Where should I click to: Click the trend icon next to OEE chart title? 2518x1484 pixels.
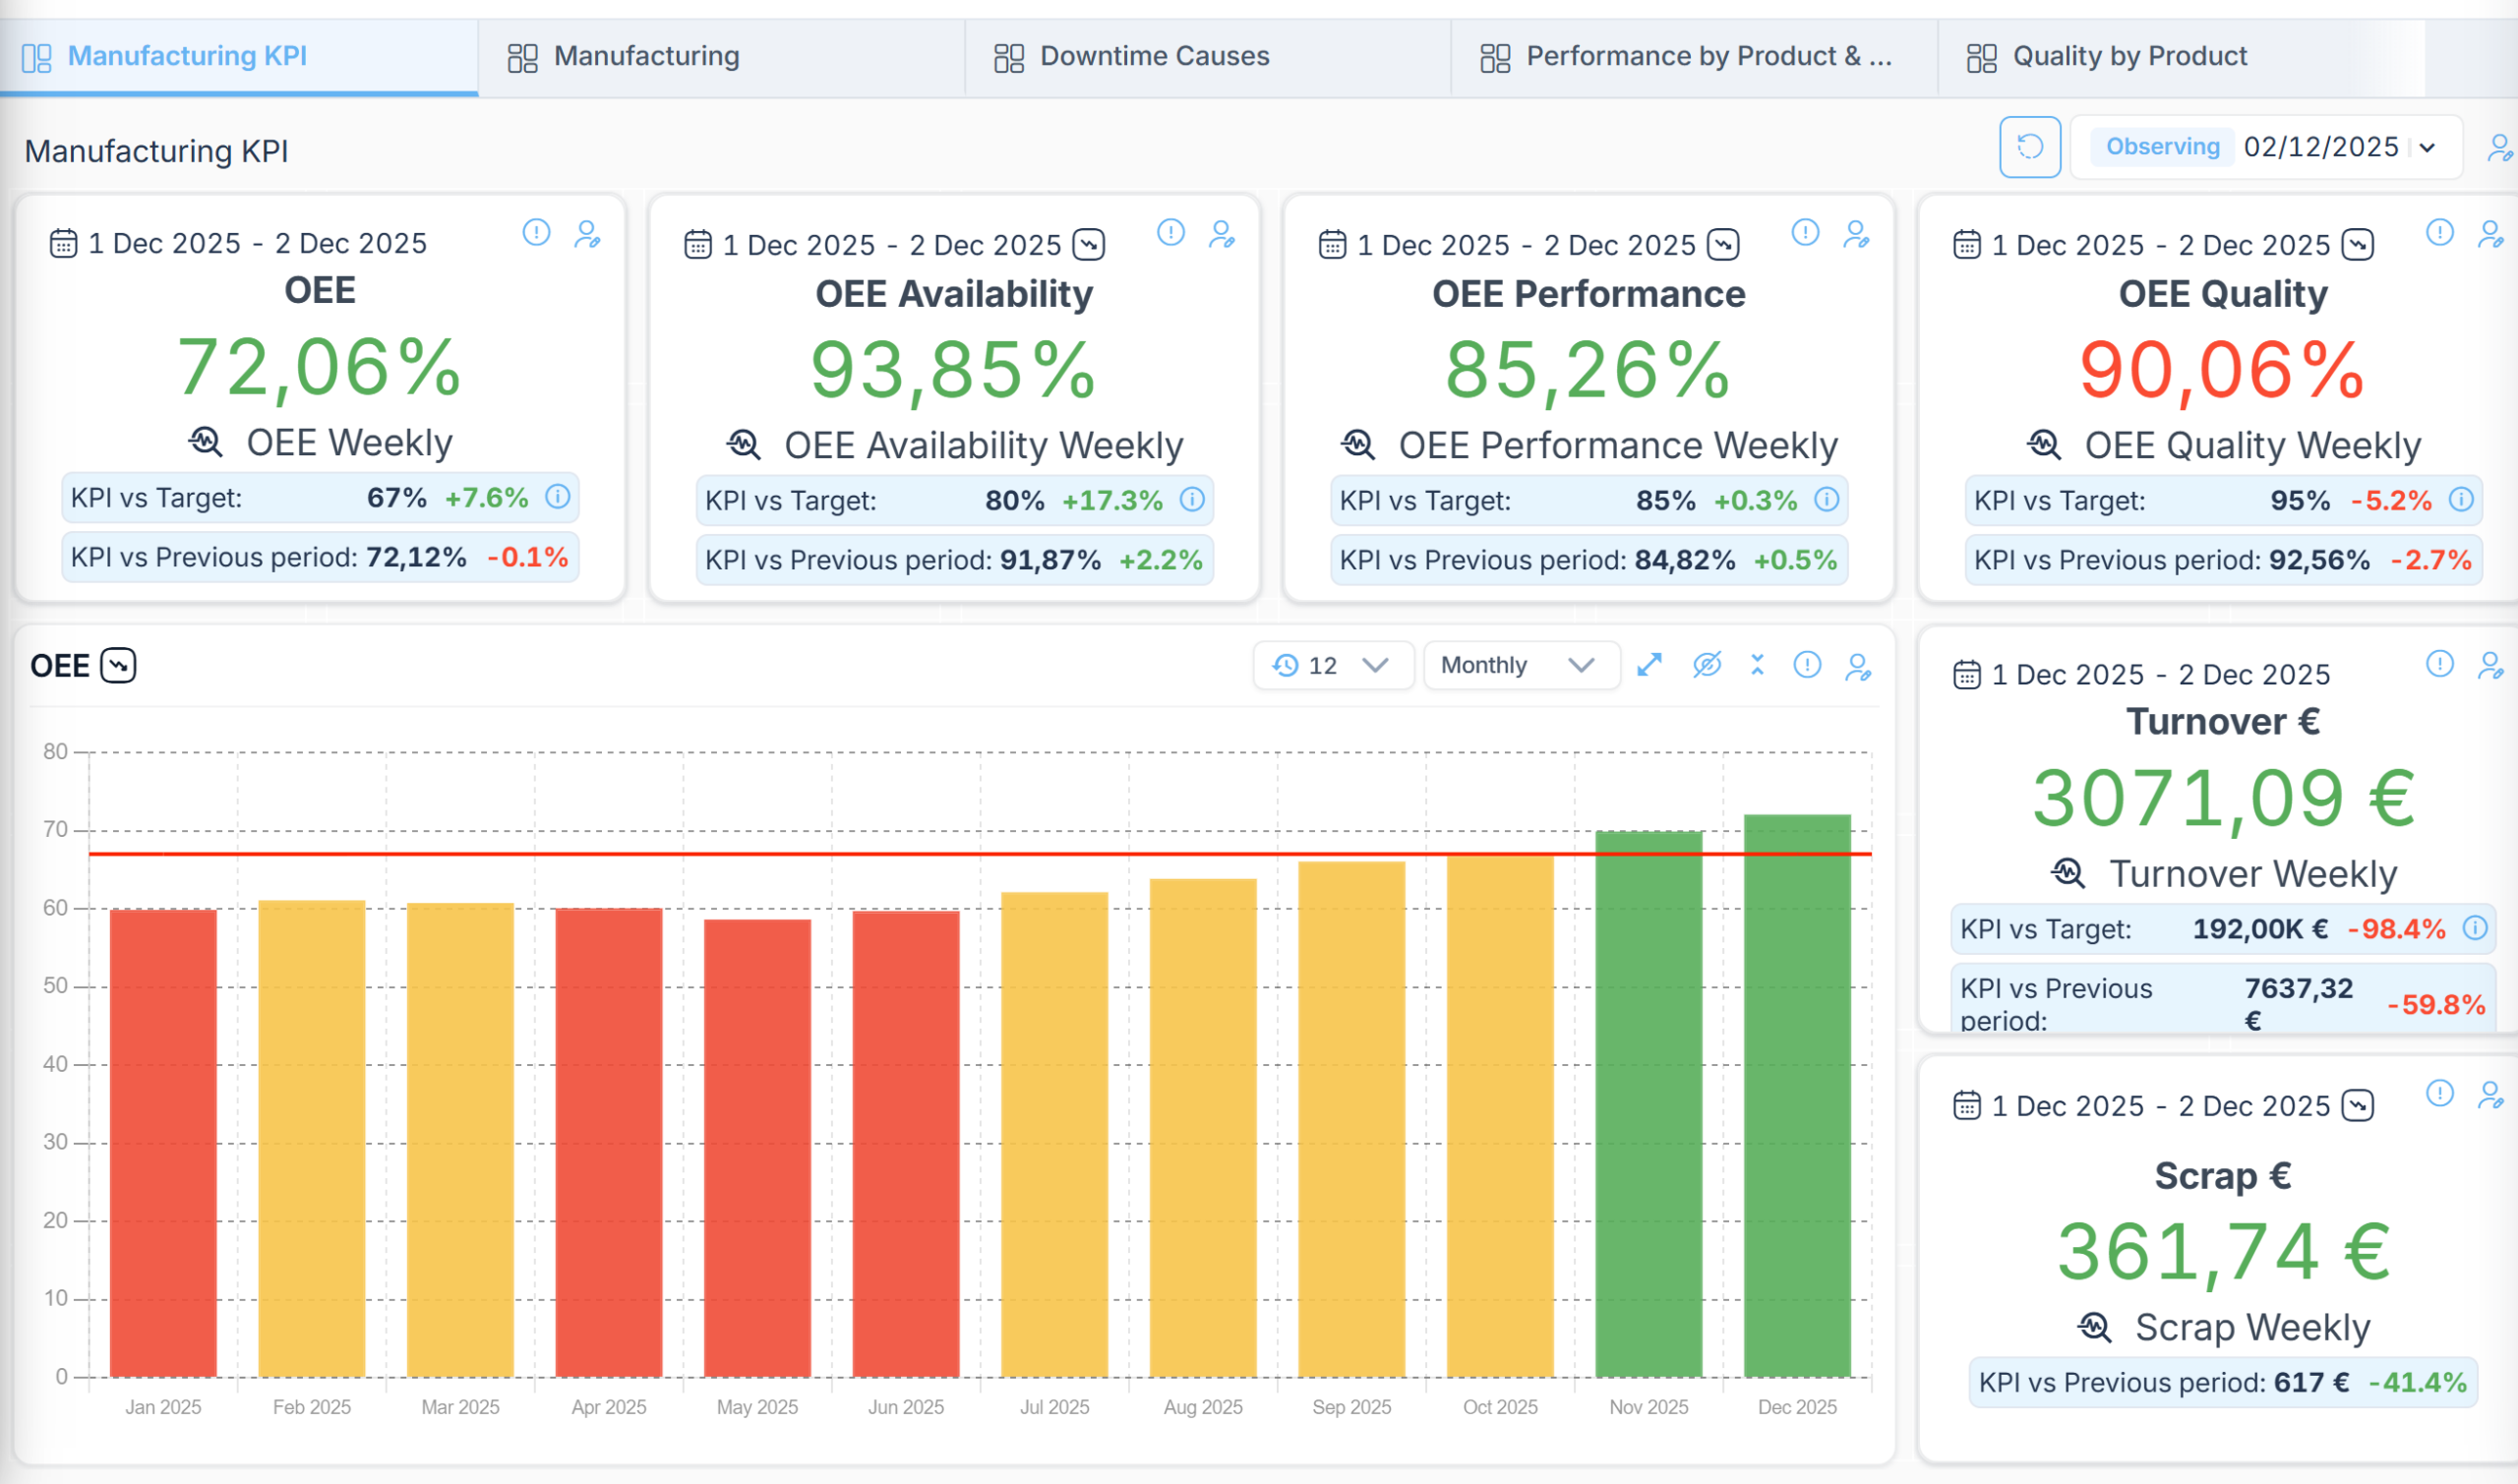118,665
